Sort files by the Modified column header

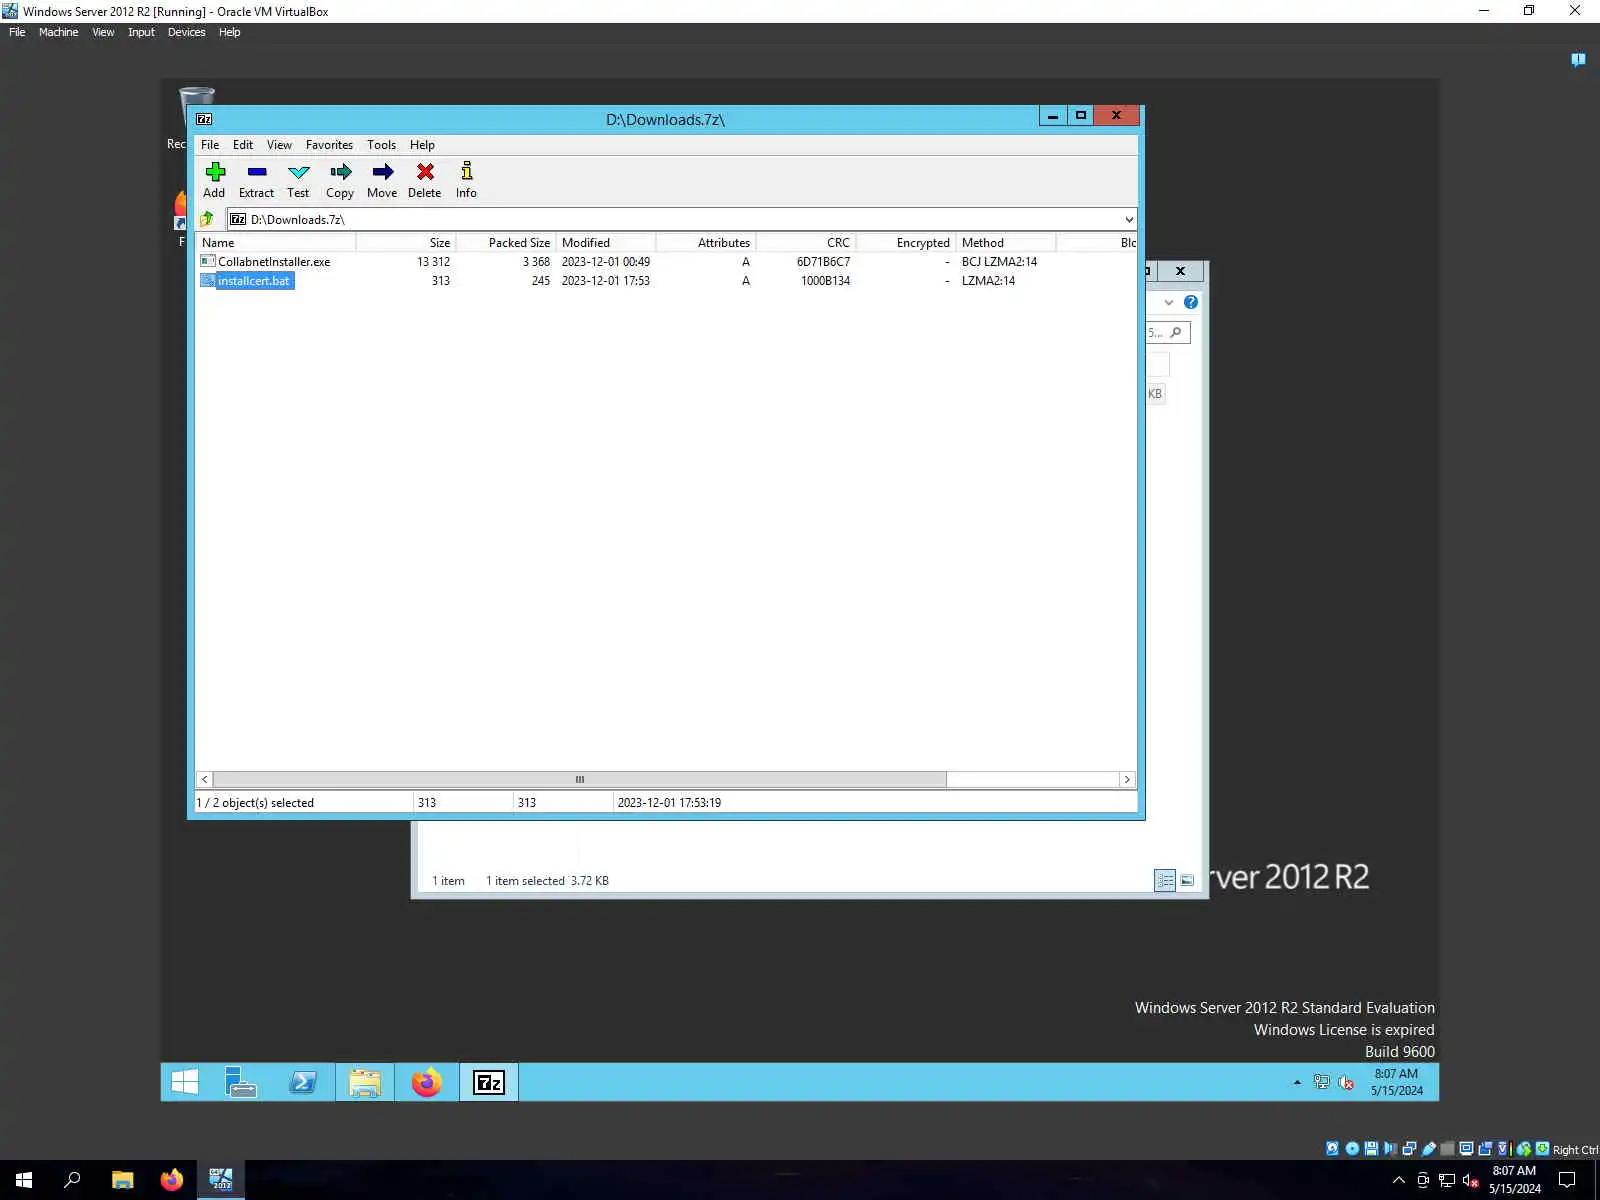(x=606, y=243)
